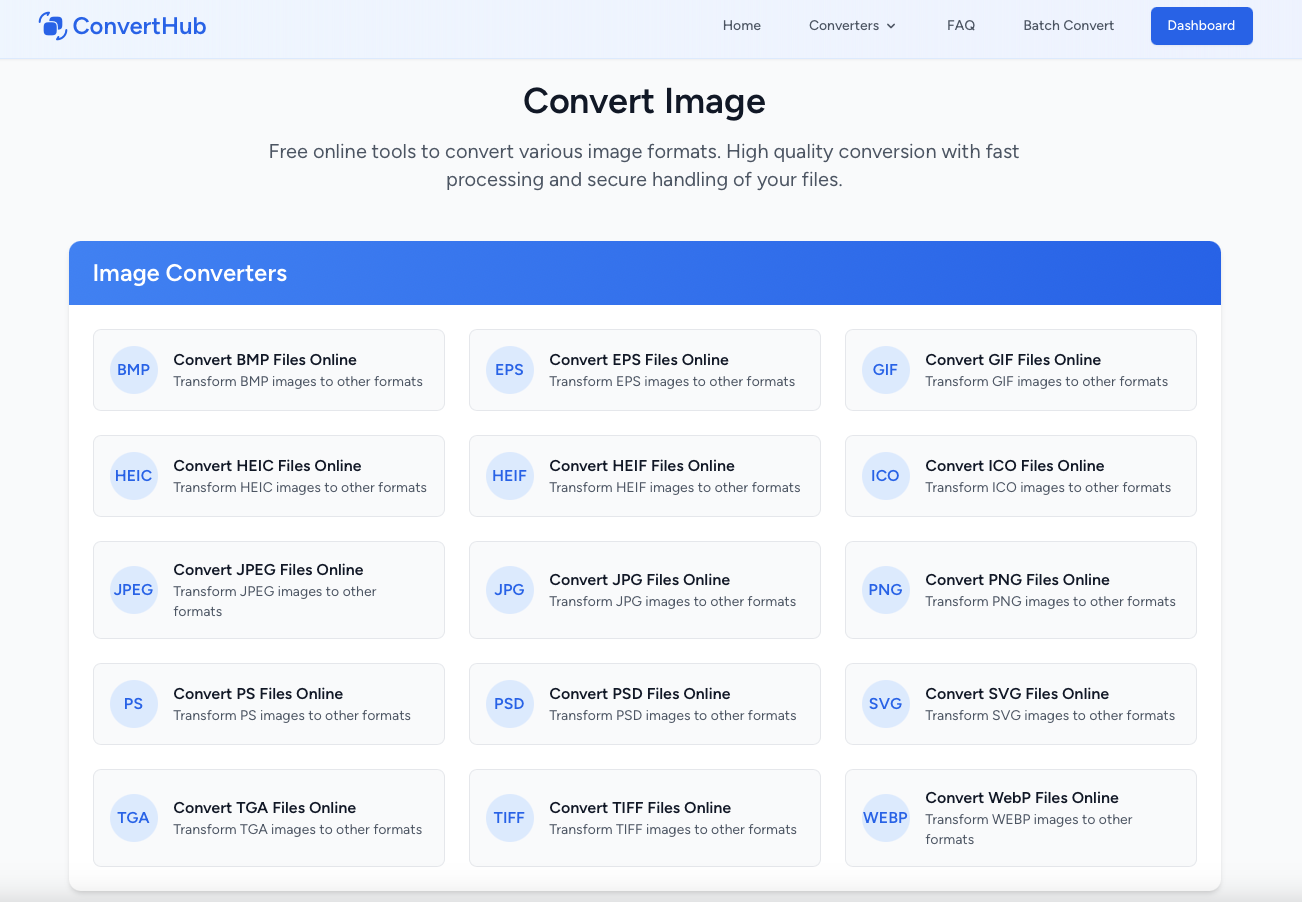The width and height of the screenshot is (1302, 902).
Task: Click 'Transform TGA images to other formats' text
Action: (298, 830)
